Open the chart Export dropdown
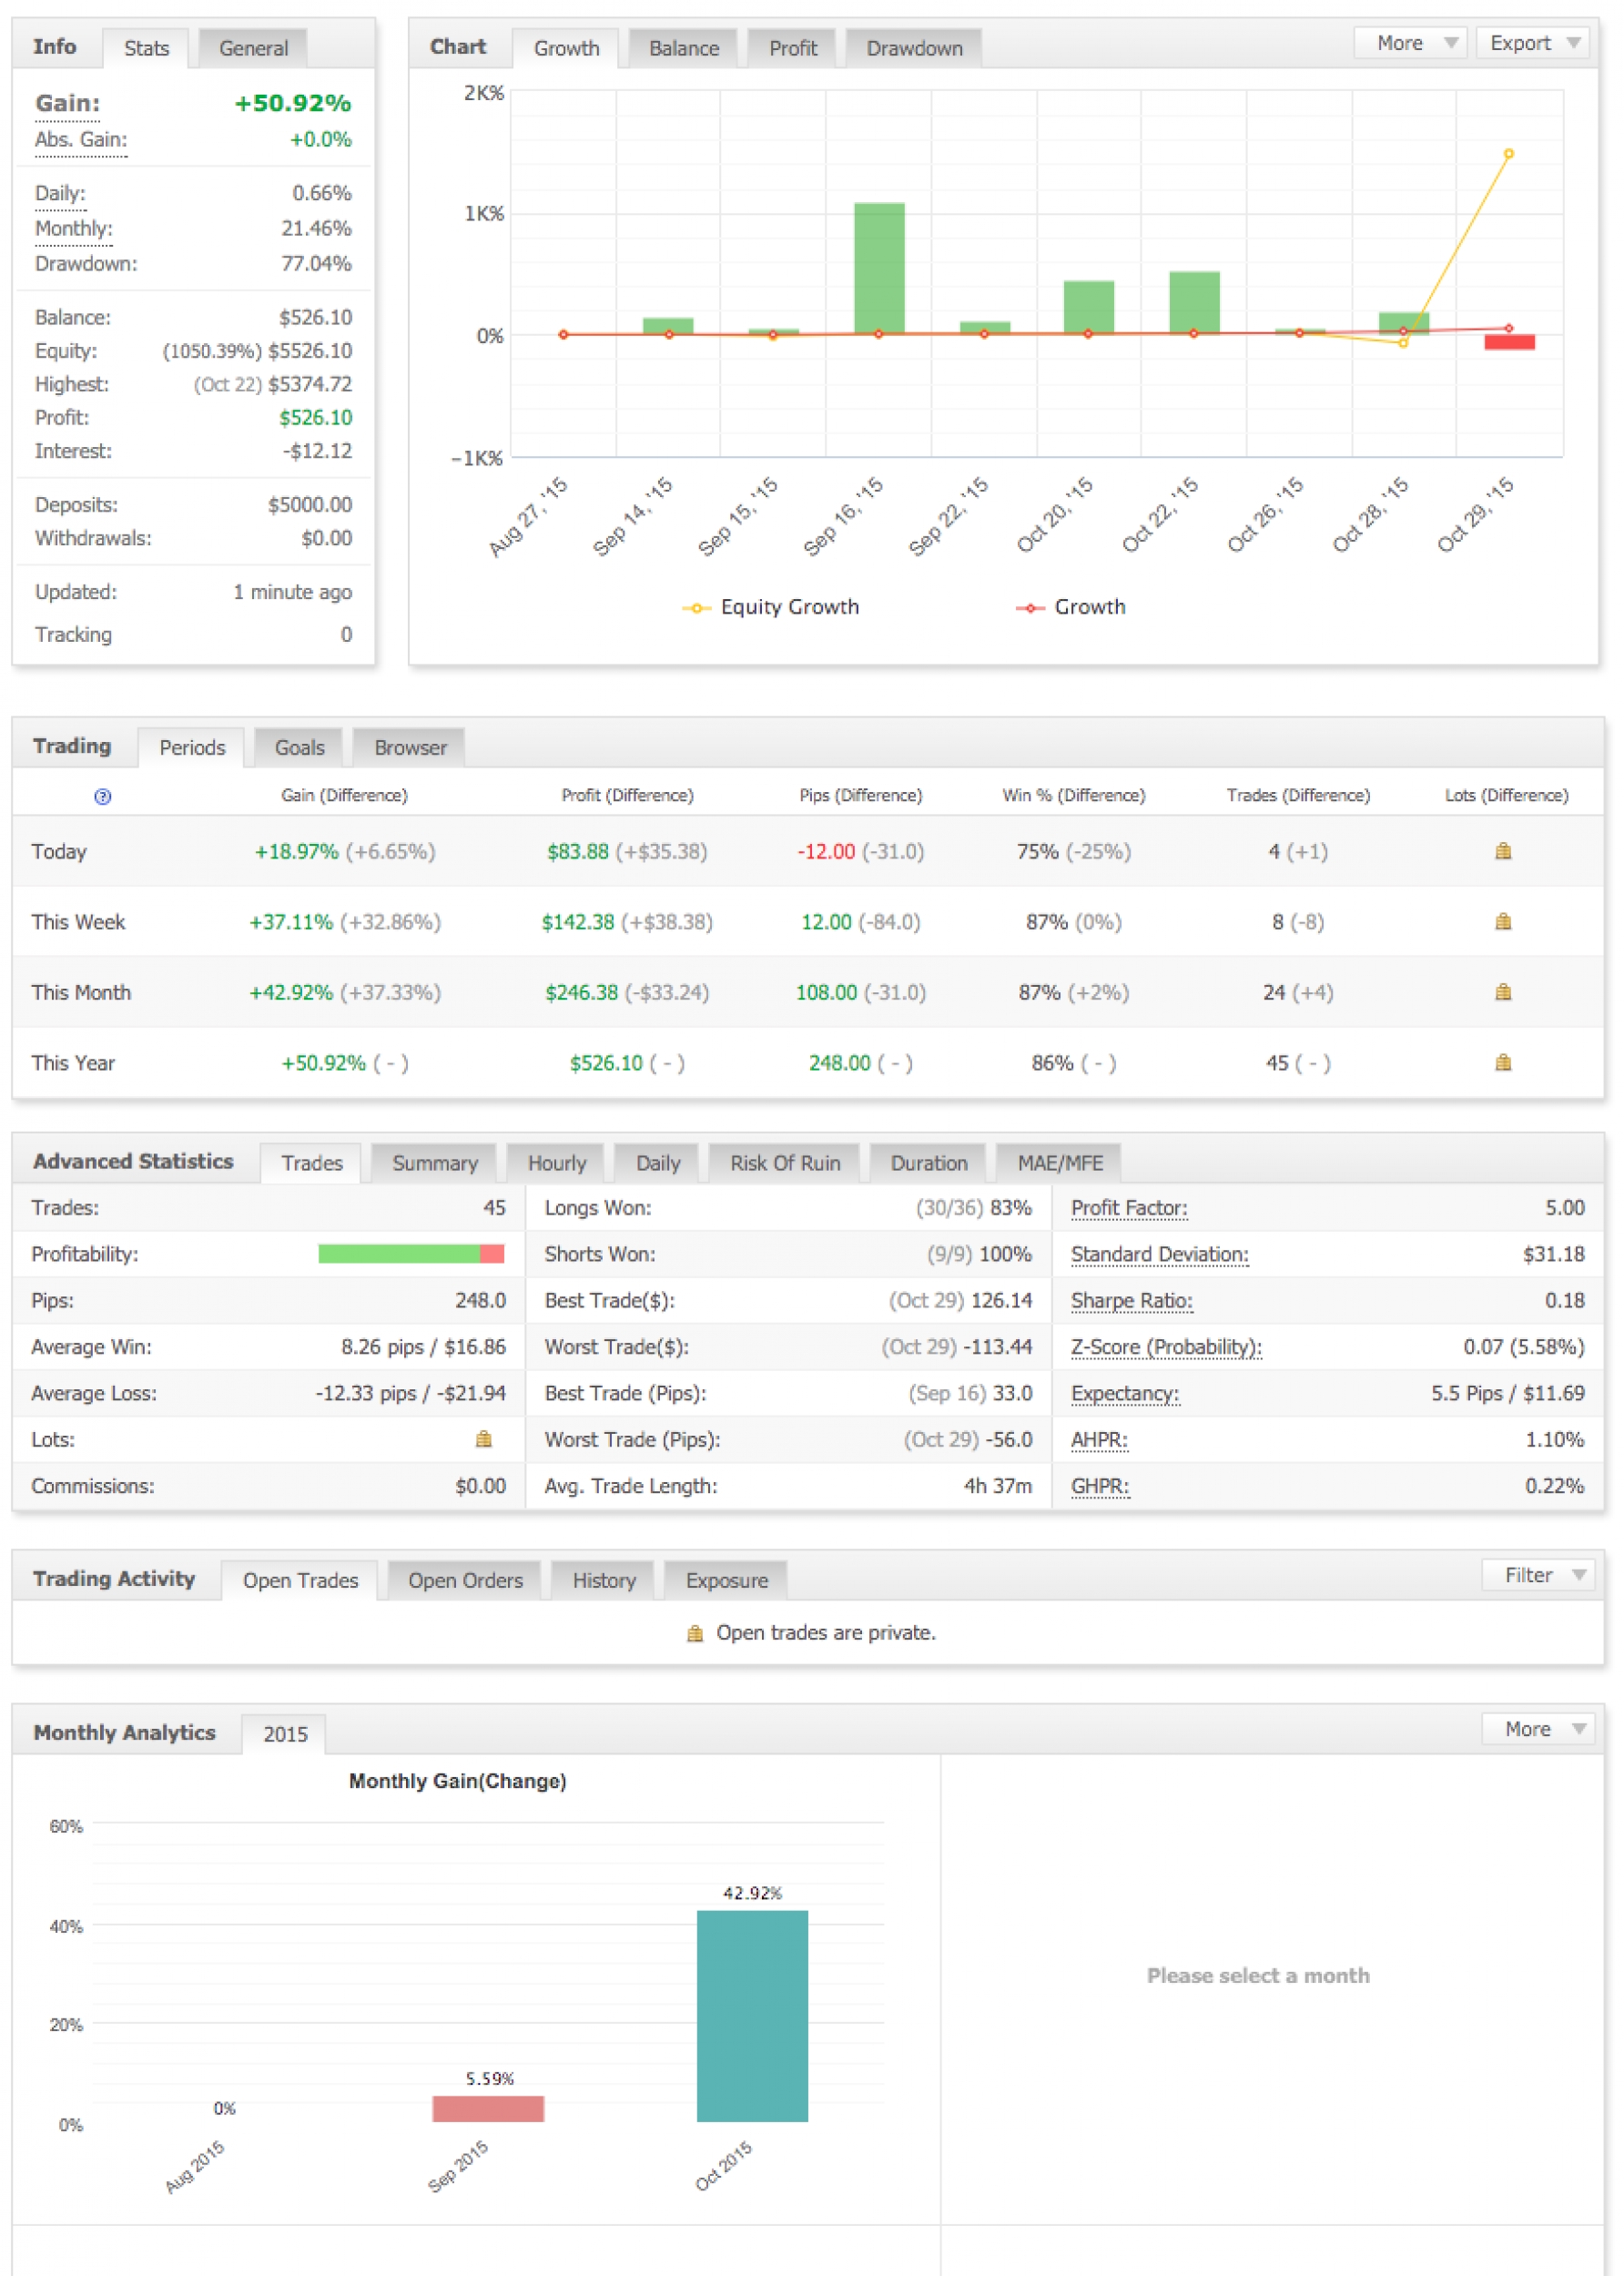This screenshot has height=2276, width=1624. tap(1532, 43)
